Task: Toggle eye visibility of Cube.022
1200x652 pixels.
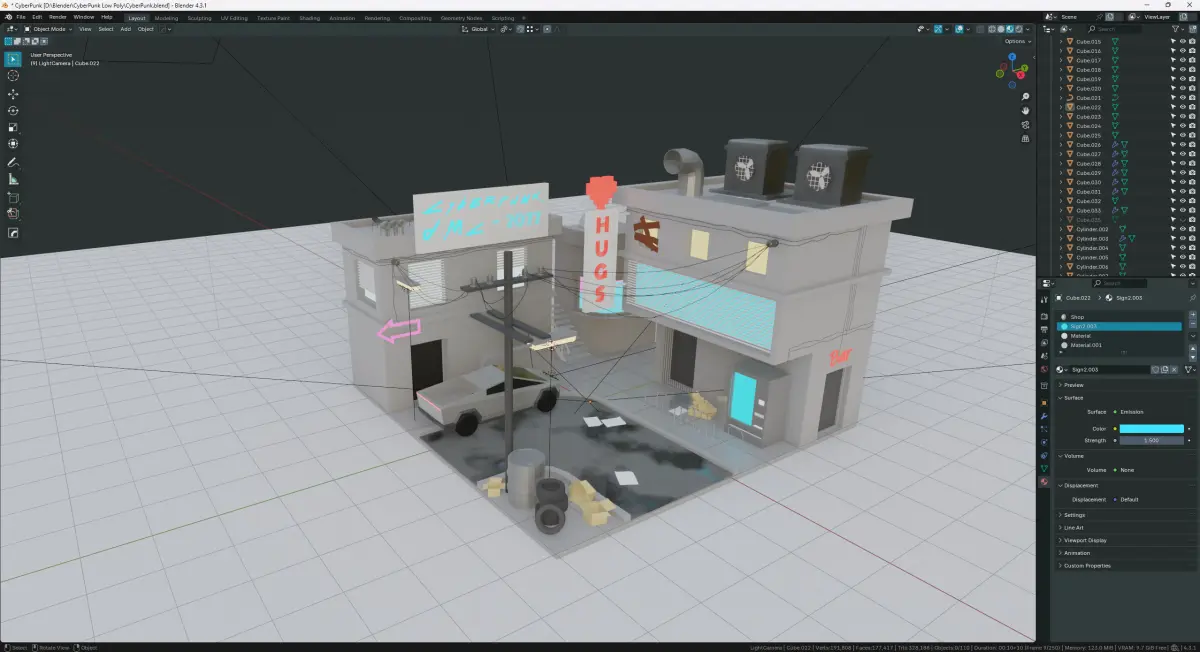Action: (1183, 107)
